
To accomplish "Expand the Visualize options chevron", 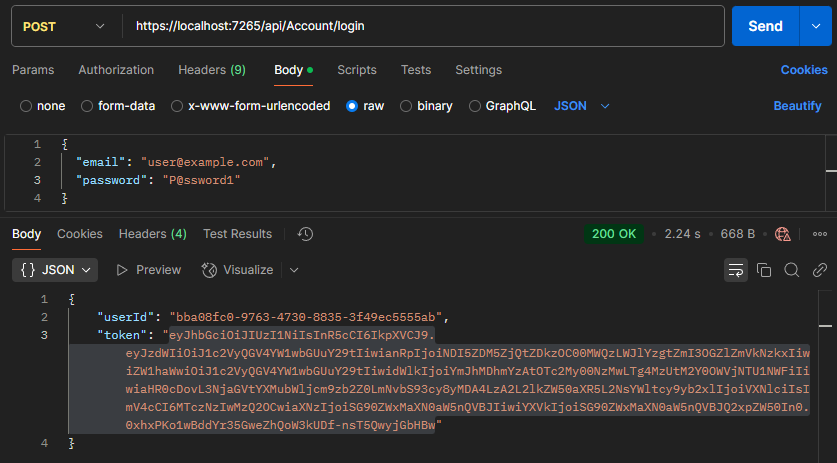I will [294, 270].
